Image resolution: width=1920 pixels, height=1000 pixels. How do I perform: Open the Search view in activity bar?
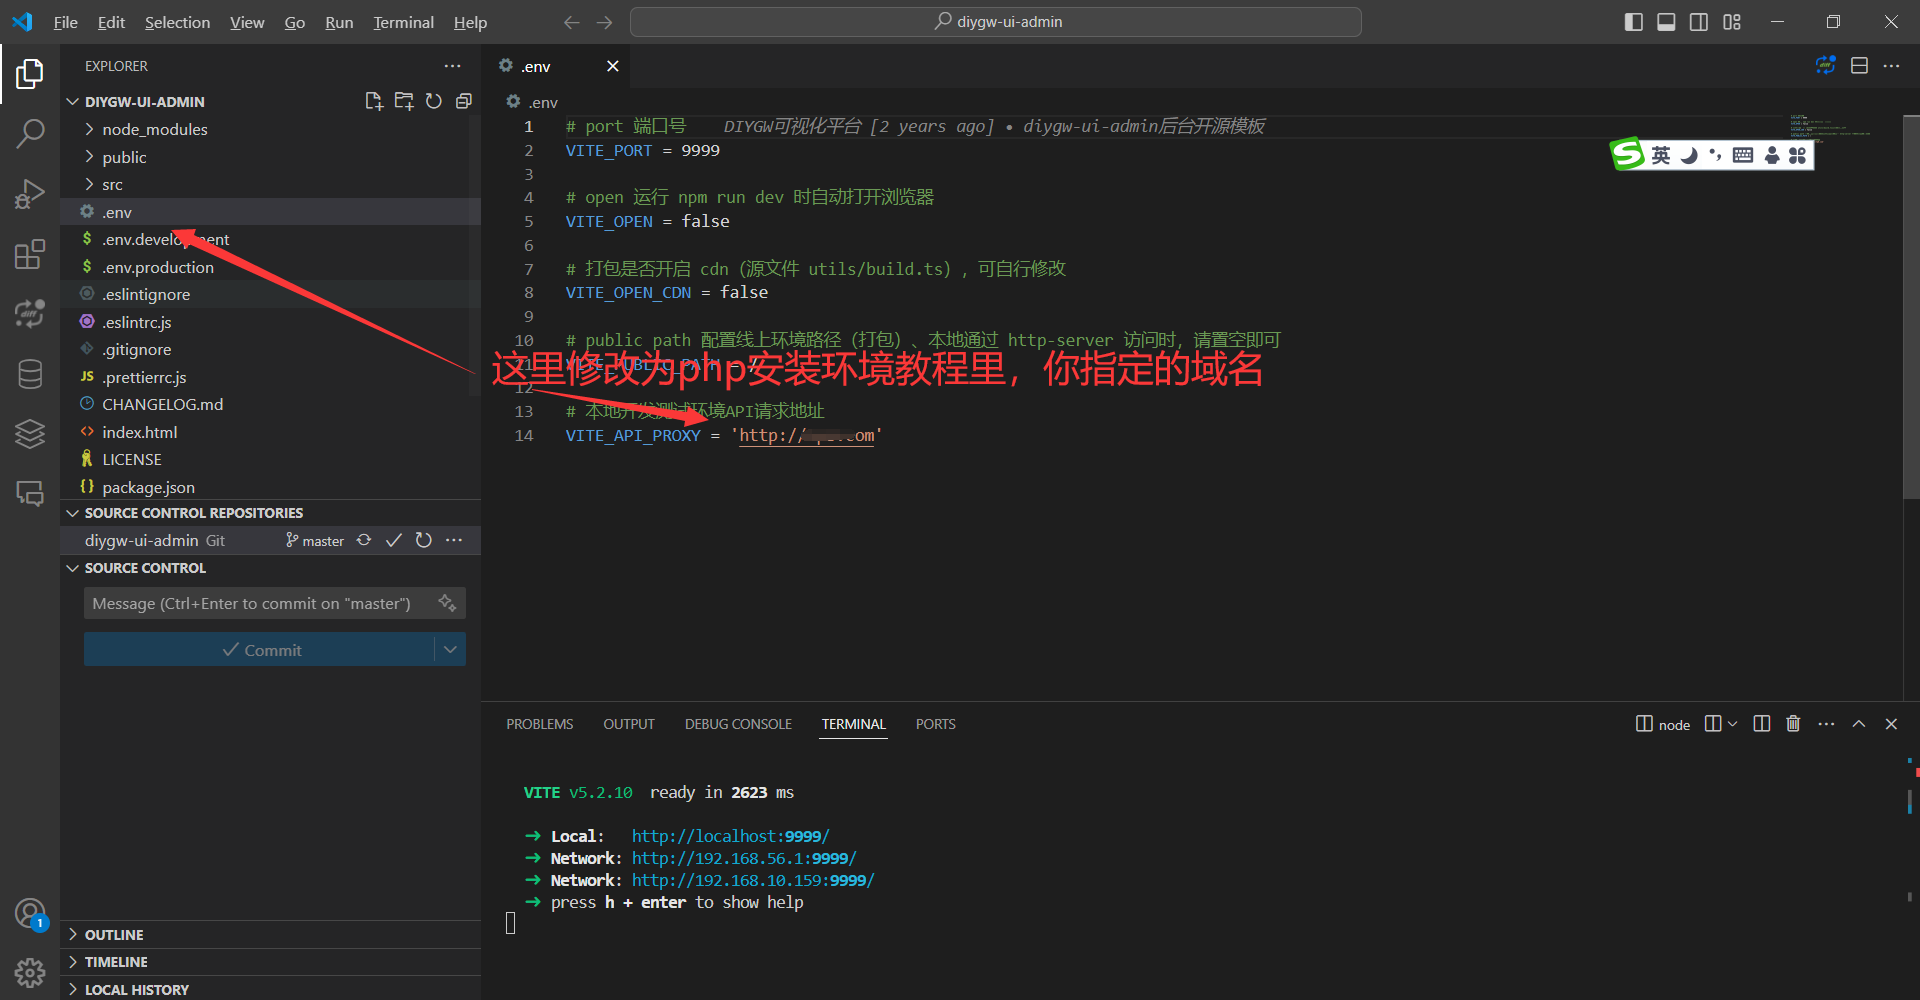click(x=30, y=133)
